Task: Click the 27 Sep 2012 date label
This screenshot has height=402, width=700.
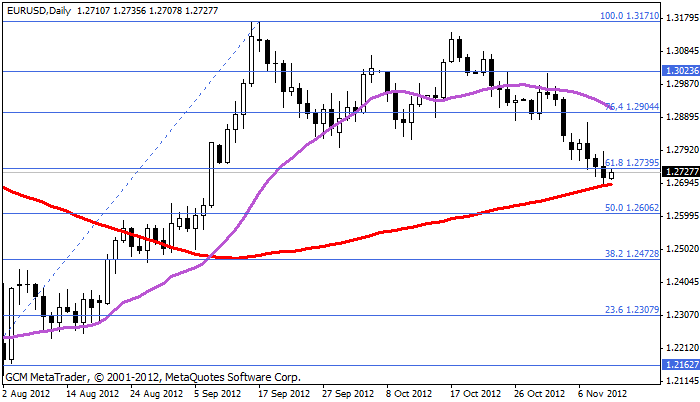Action: 348,394
